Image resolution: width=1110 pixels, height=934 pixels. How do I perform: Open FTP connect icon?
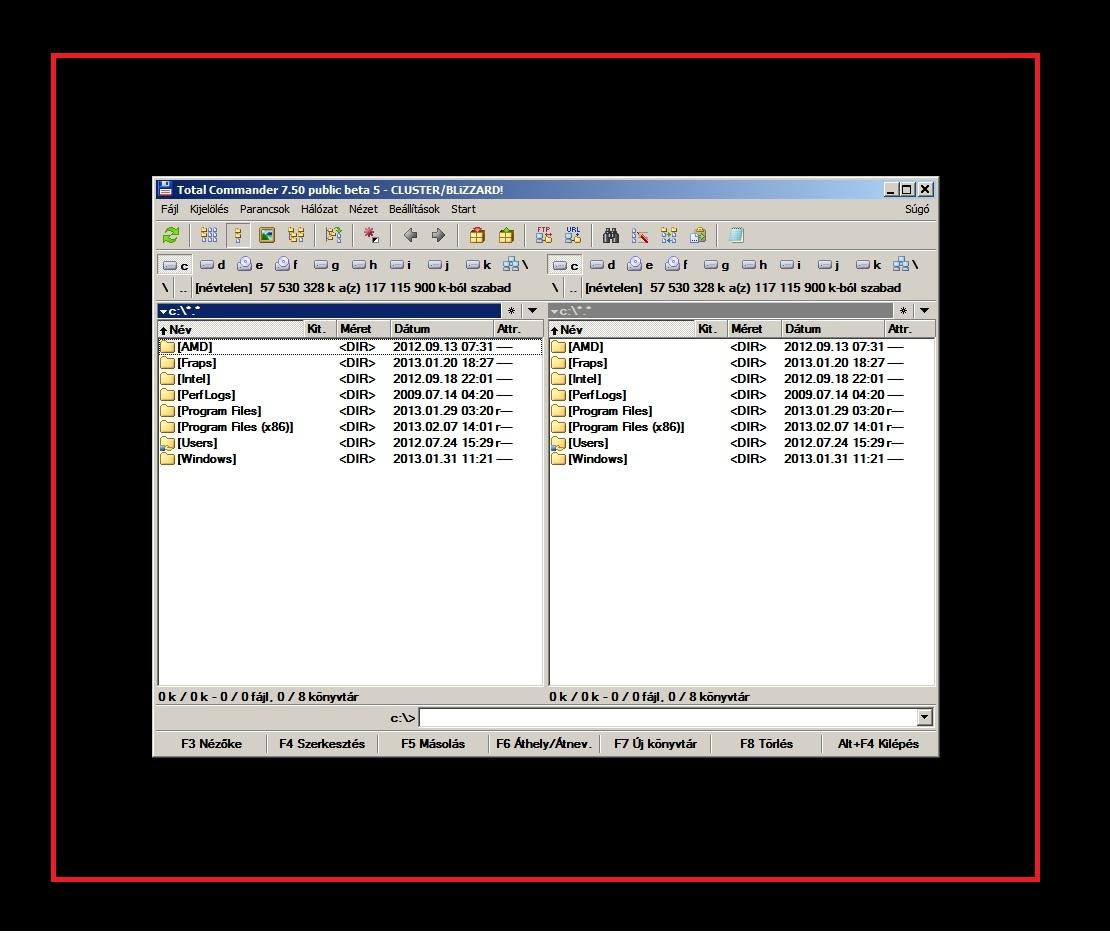544,235
